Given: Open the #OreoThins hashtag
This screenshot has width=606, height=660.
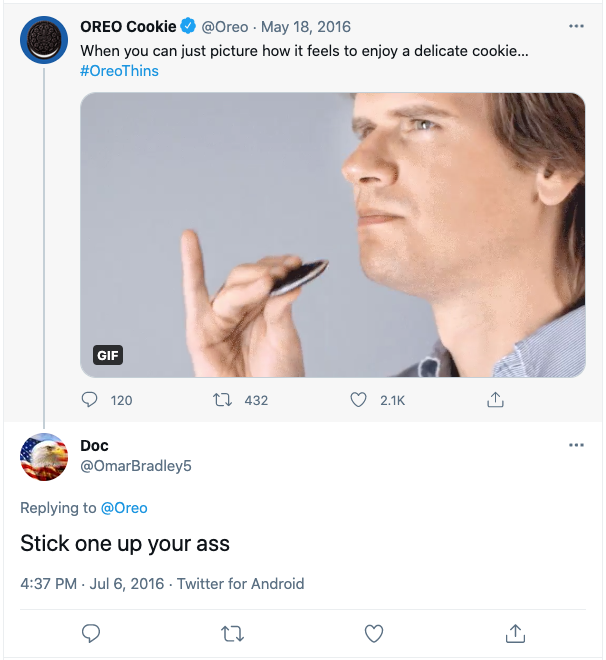Looking at the screenshot, I should [x=119, y=71].
